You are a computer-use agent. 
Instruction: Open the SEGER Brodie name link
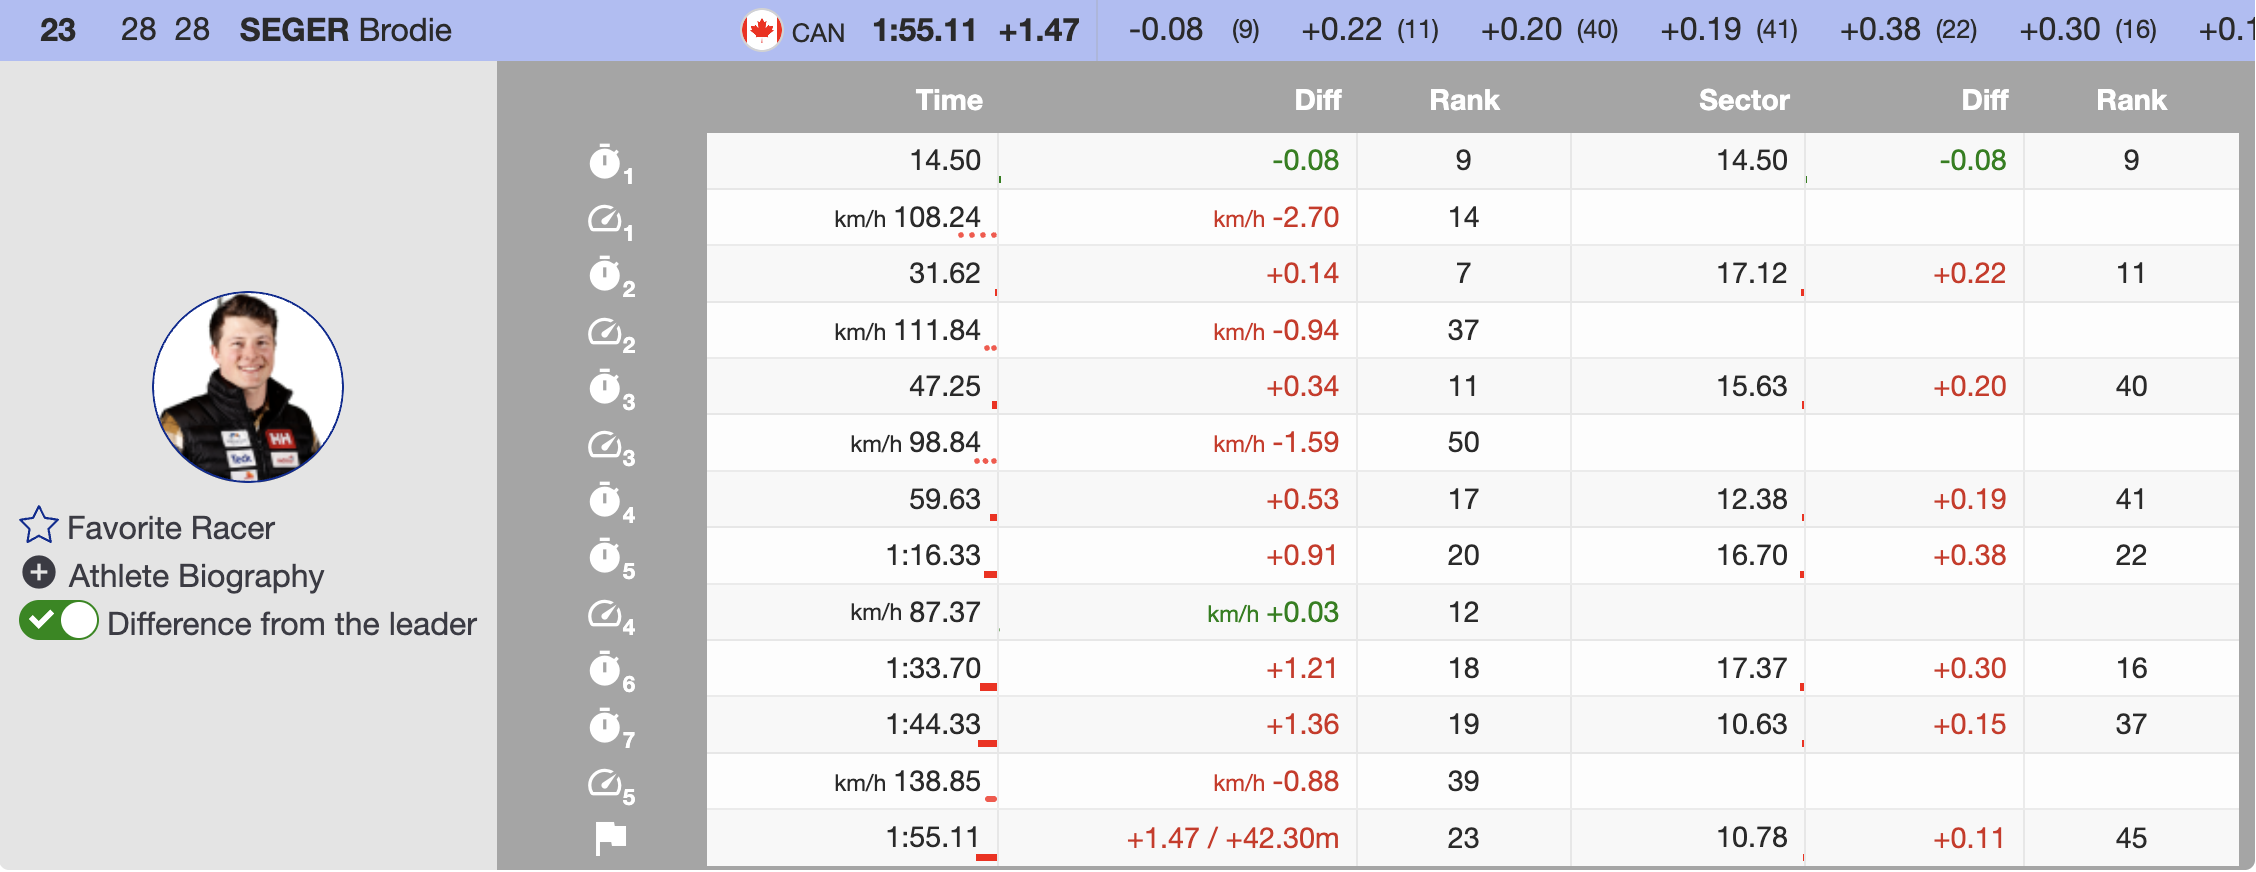[345, 30]
